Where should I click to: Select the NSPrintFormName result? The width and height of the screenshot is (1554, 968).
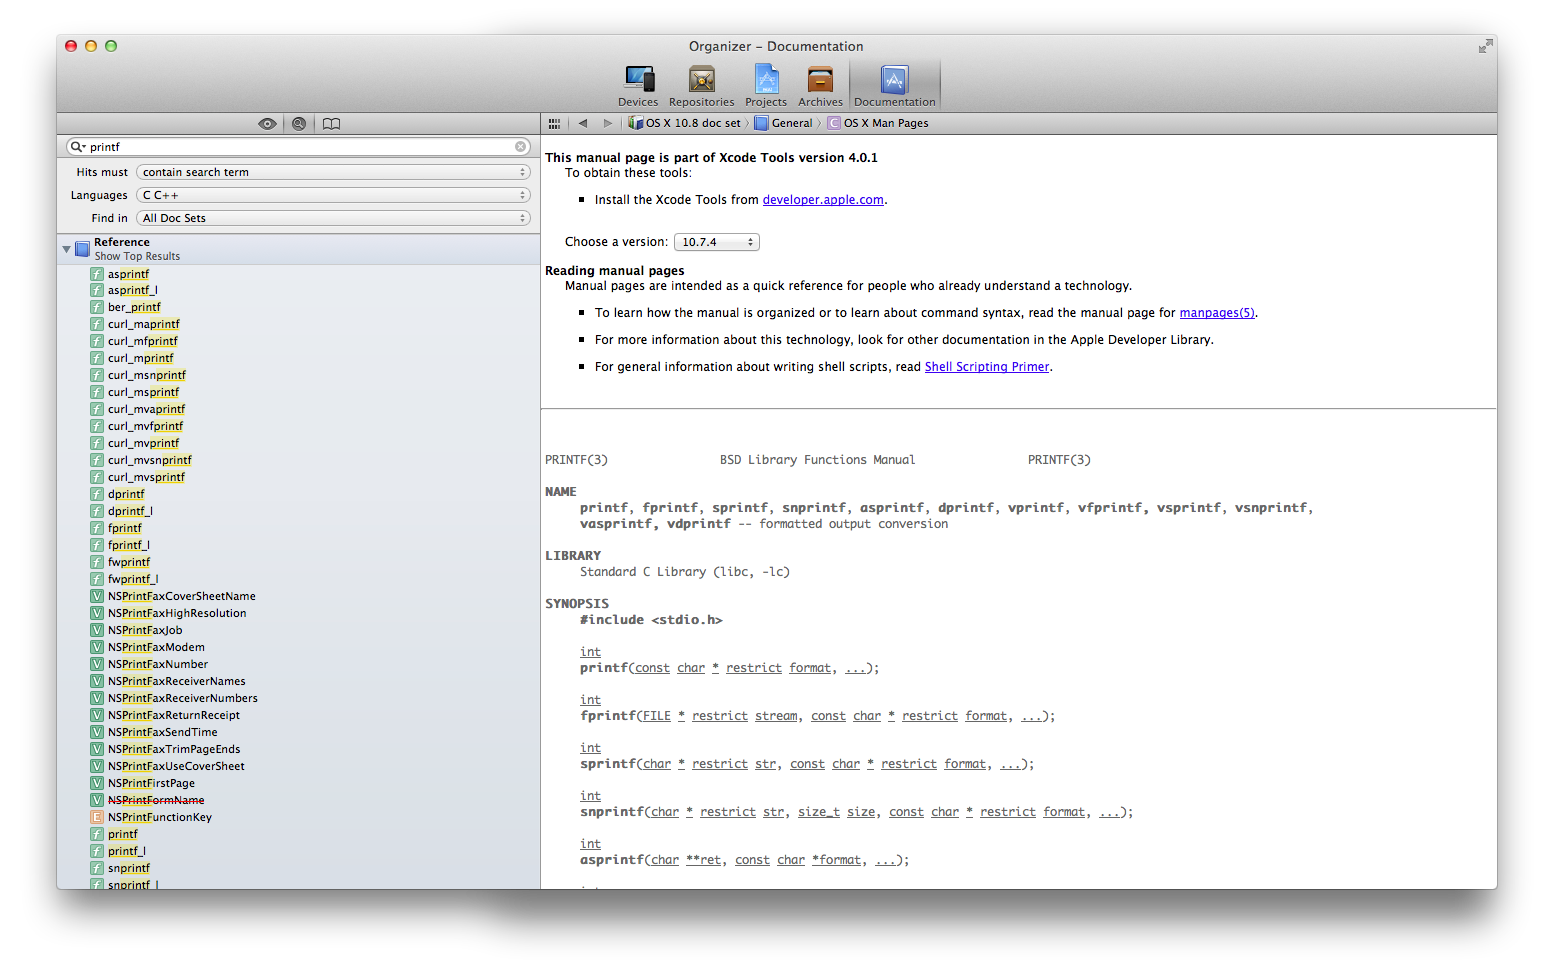156,800
